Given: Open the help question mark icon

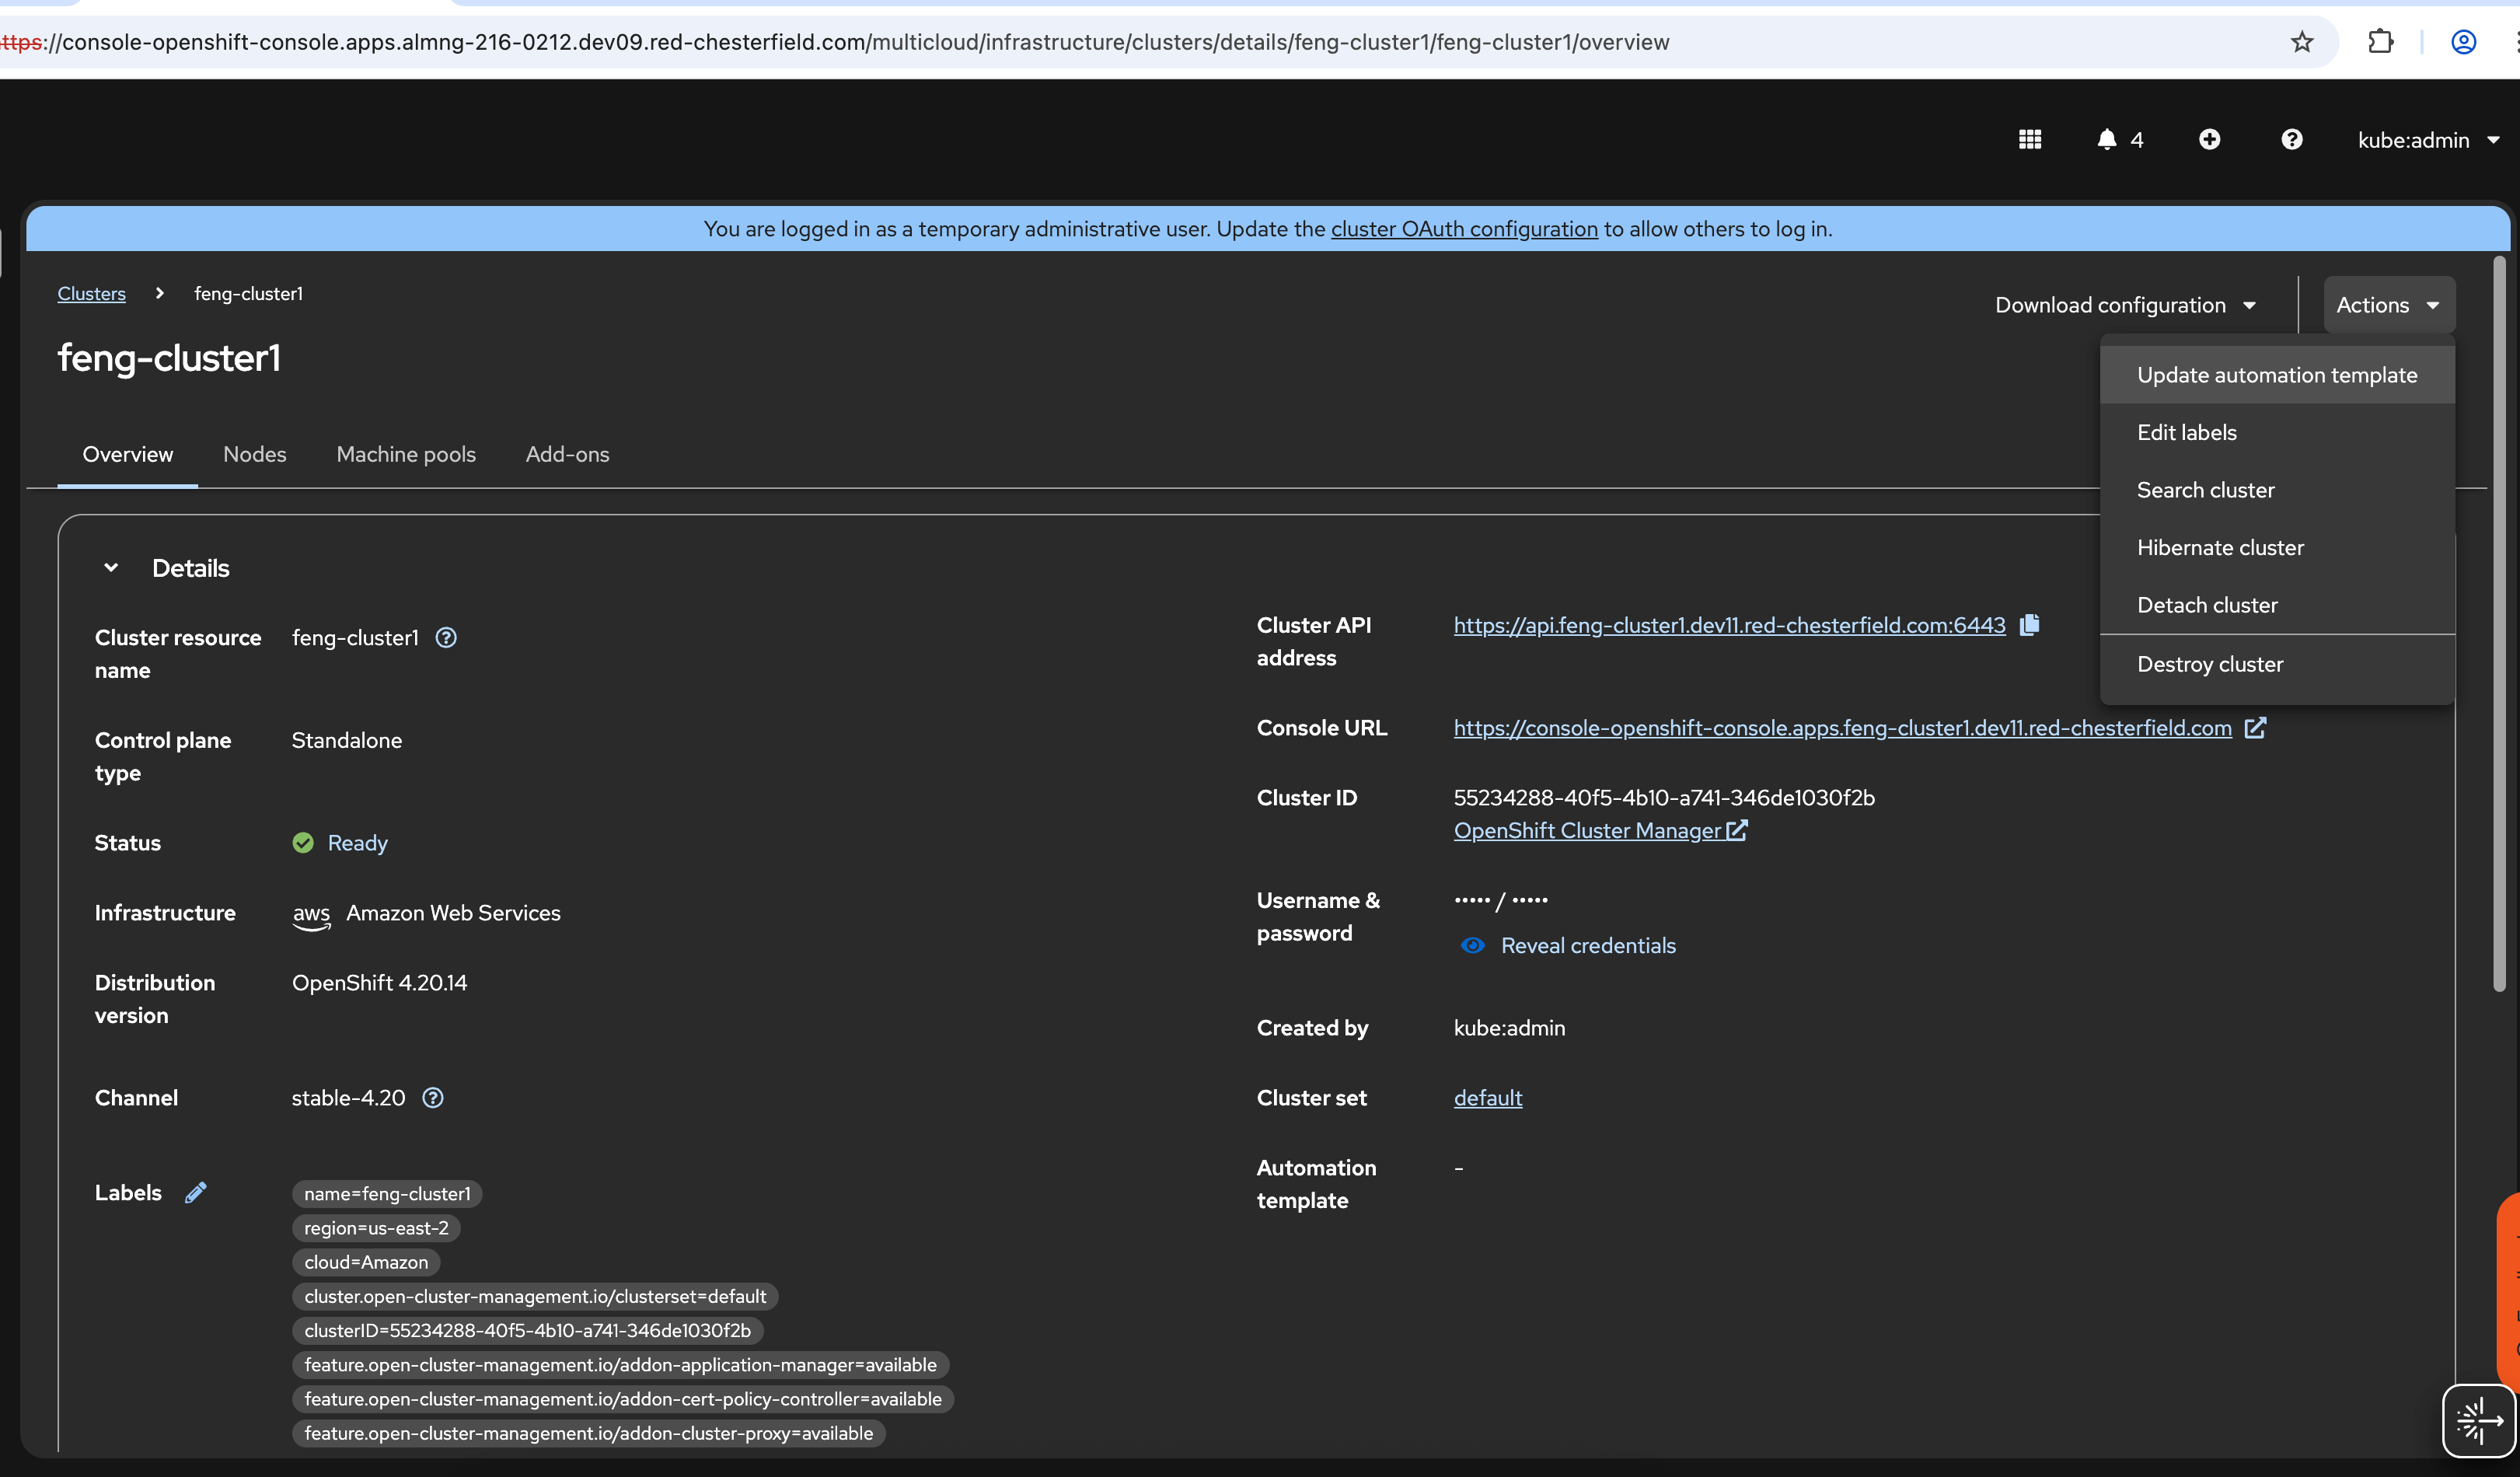Looking at the screenshot, I should [x=2291, y=140].
